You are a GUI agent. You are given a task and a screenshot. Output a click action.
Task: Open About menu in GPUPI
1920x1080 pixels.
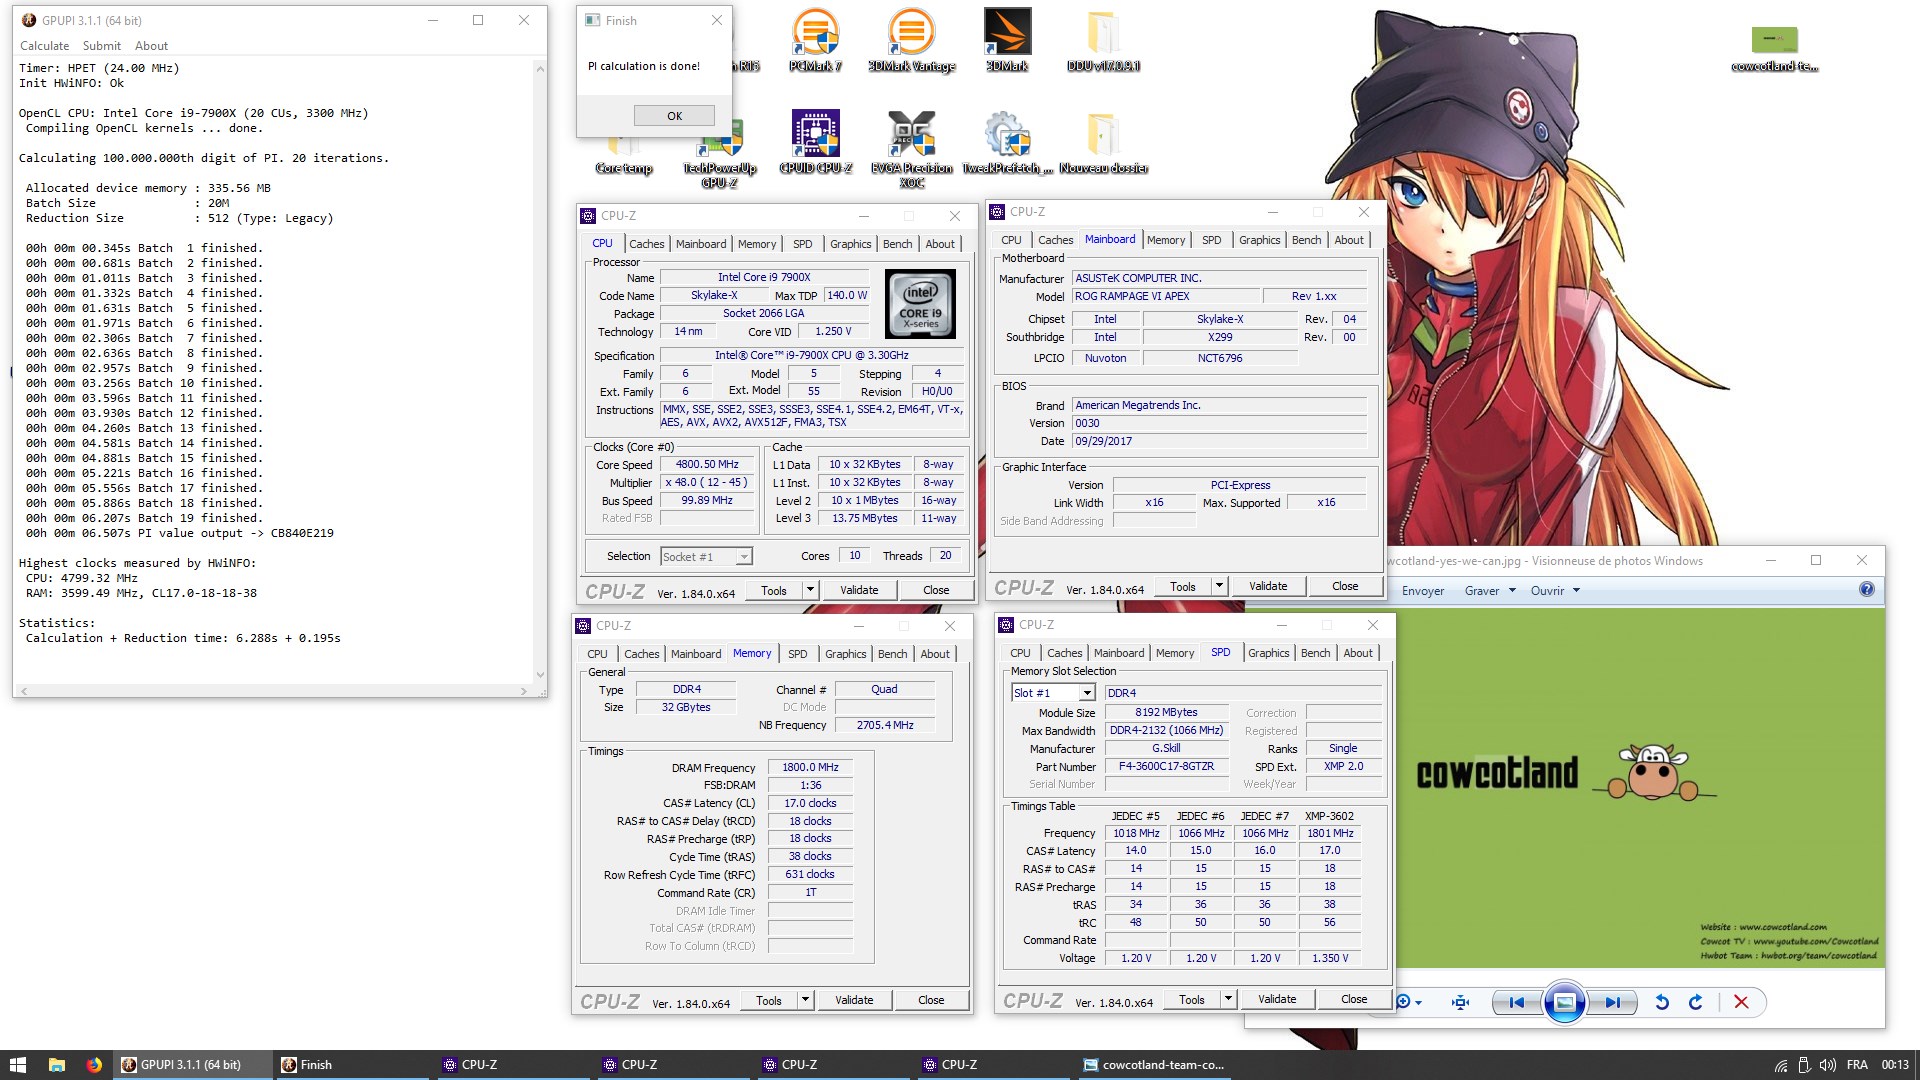151,46
